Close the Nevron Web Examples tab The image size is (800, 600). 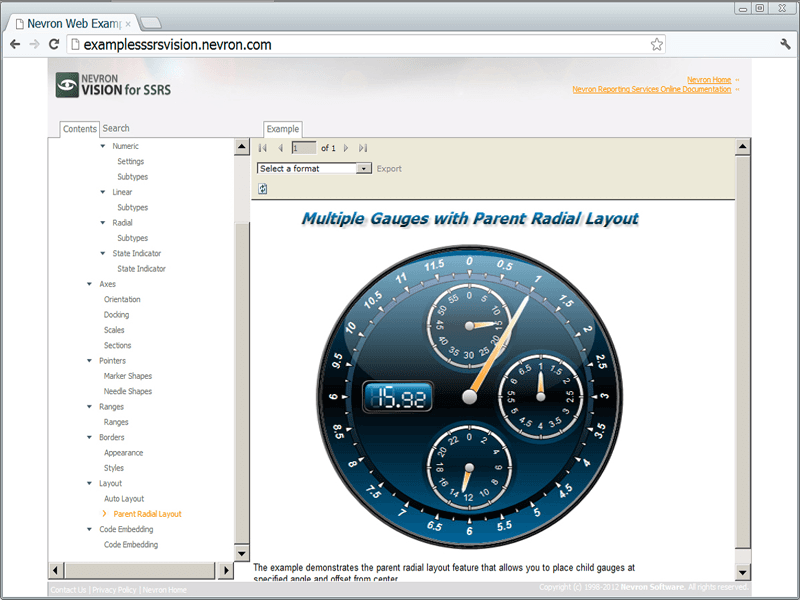128,23
